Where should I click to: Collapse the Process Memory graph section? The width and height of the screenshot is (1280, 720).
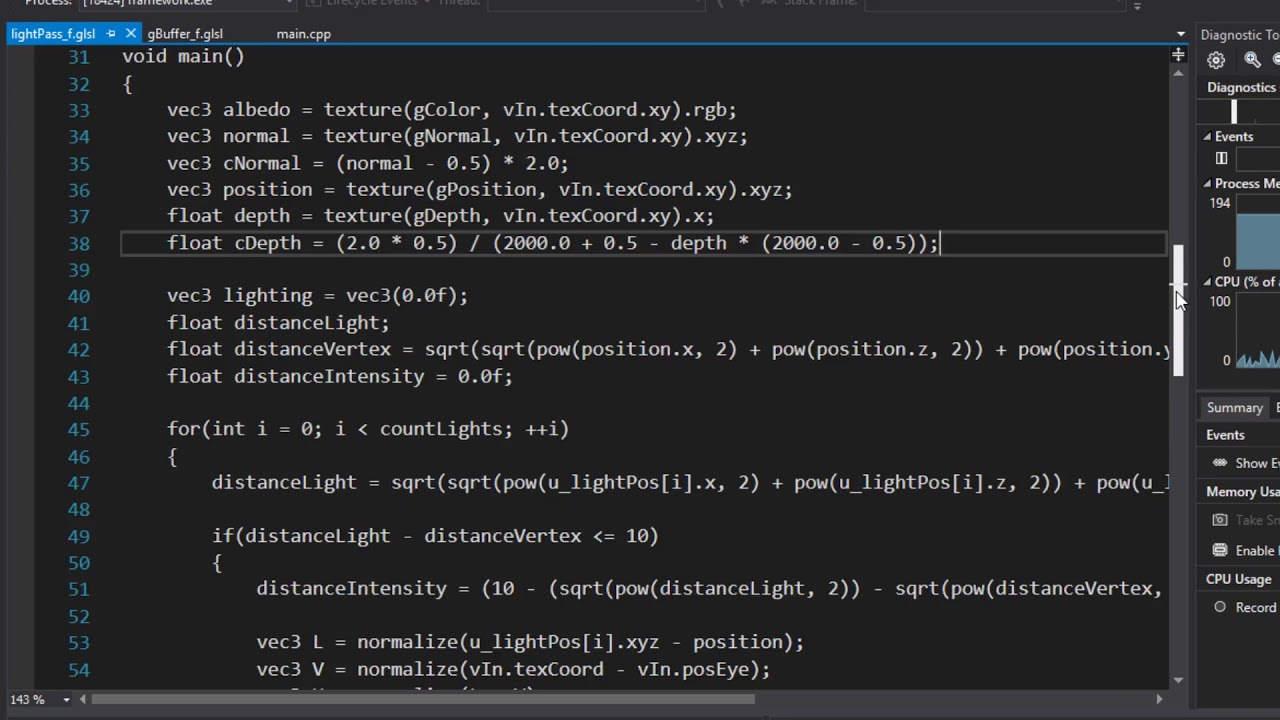(1207, 184)
